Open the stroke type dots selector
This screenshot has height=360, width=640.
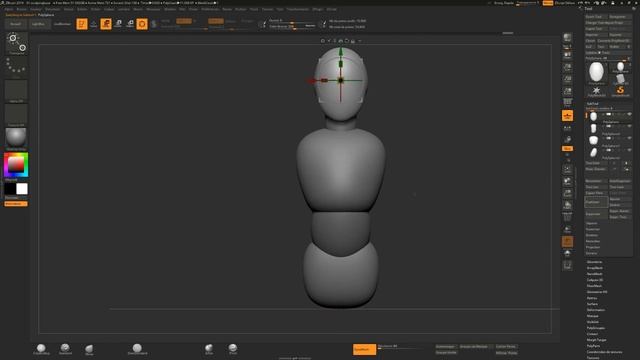coord(16,67)
